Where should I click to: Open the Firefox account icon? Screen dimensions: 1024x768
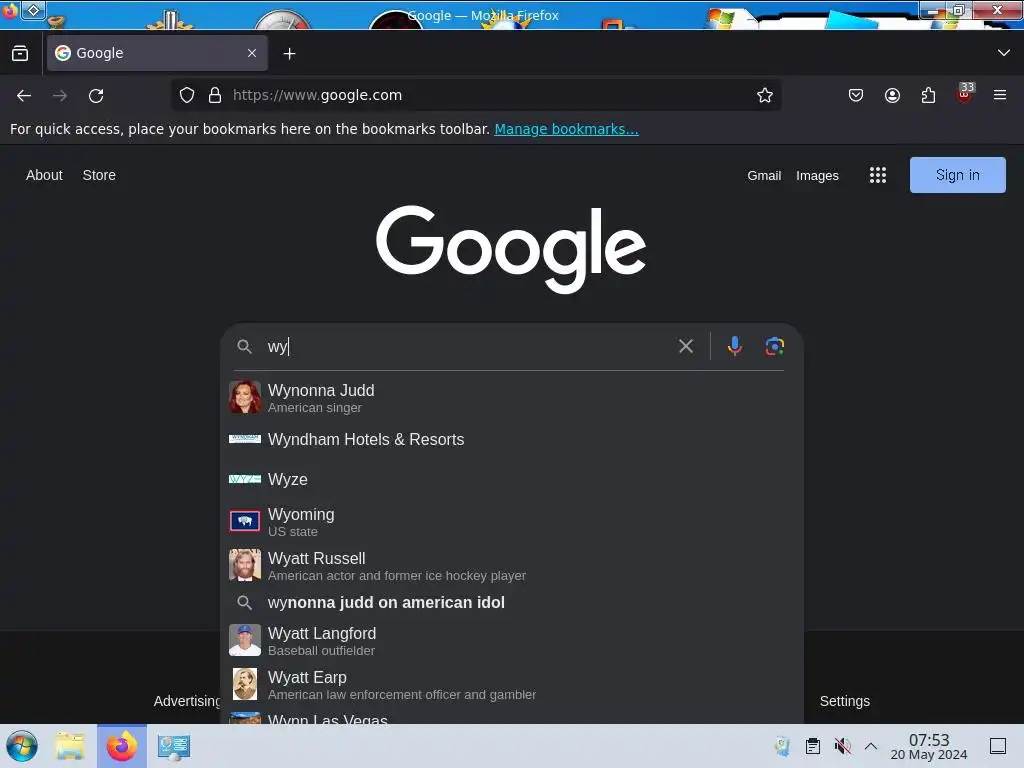[892, 95]
